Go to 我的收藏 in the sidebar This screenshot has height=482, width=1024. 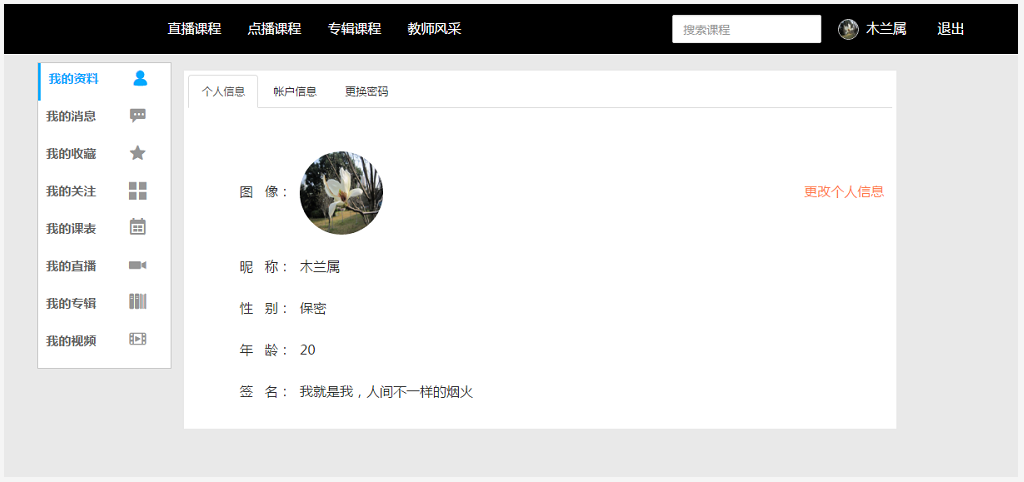(71, 154)
